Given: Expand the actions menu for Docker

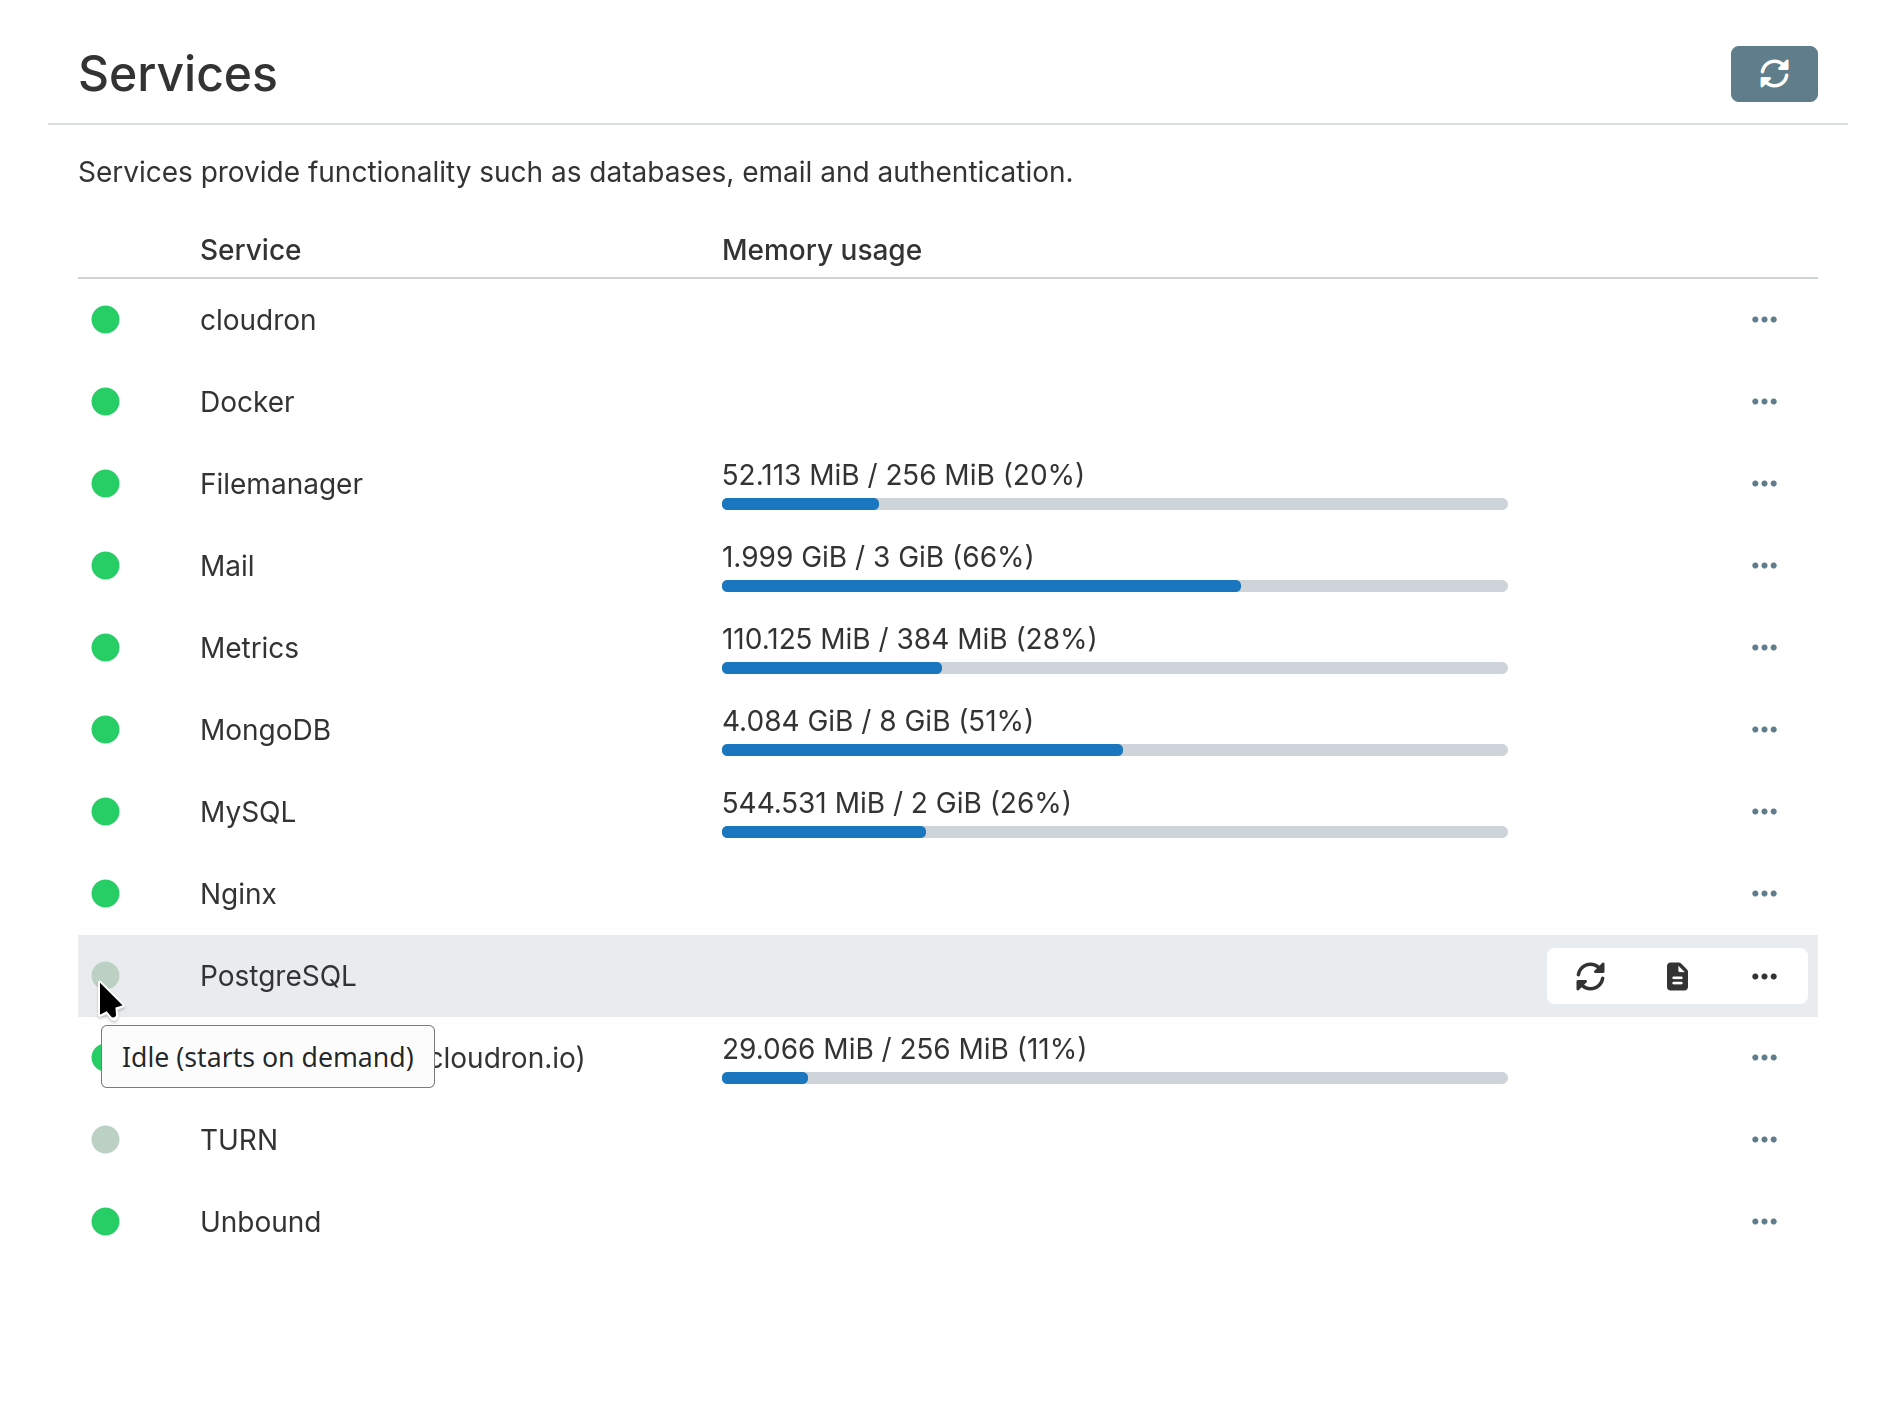Looking at the screenshot, I should click(1764, 402).
